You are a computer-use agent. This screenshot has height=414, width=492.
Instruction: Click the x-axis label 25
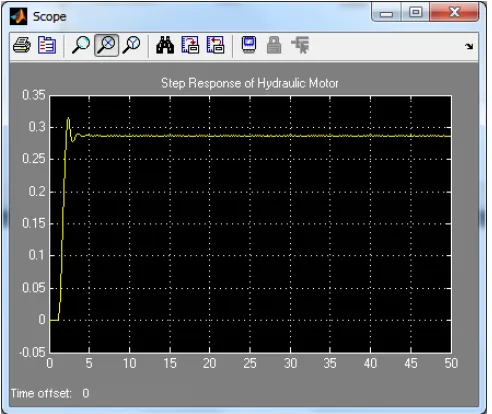[x=250, y=363]
